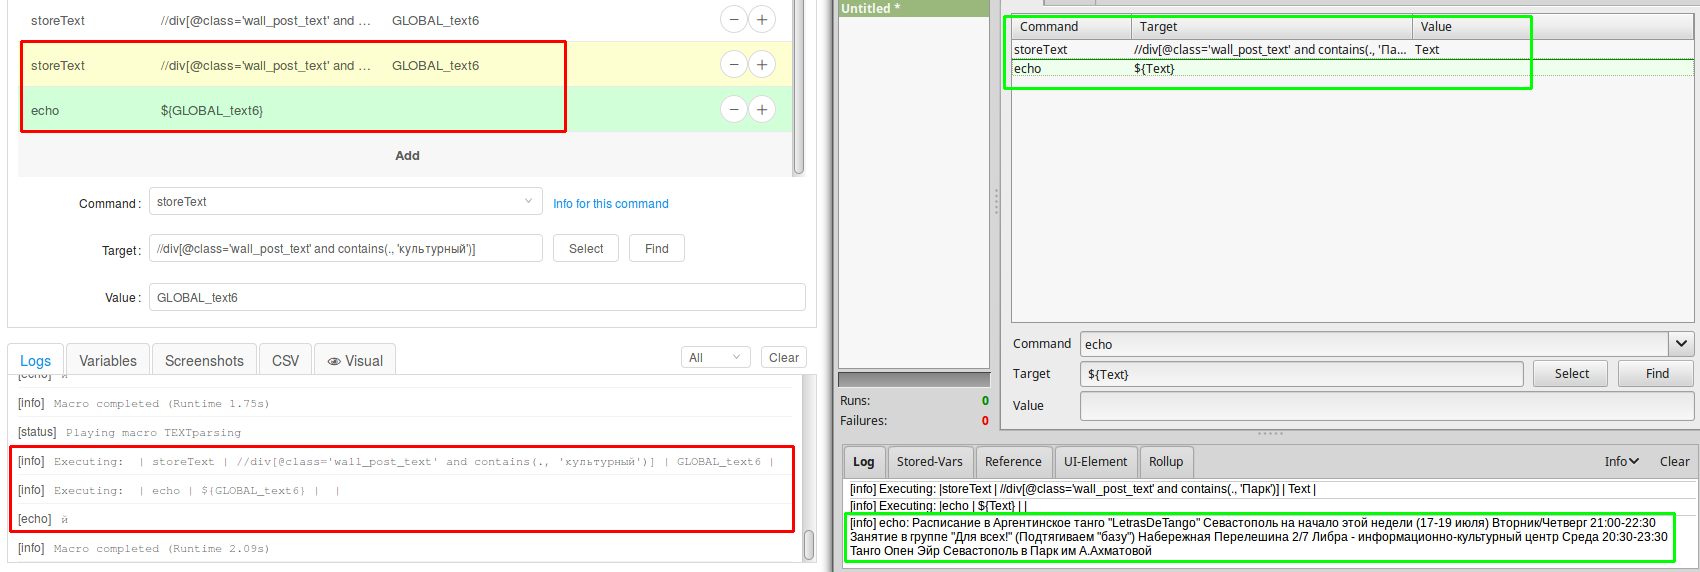Open the Visual tab with the eye icon
This screenshot has height=572, width=1700.
tap(355, 361)
